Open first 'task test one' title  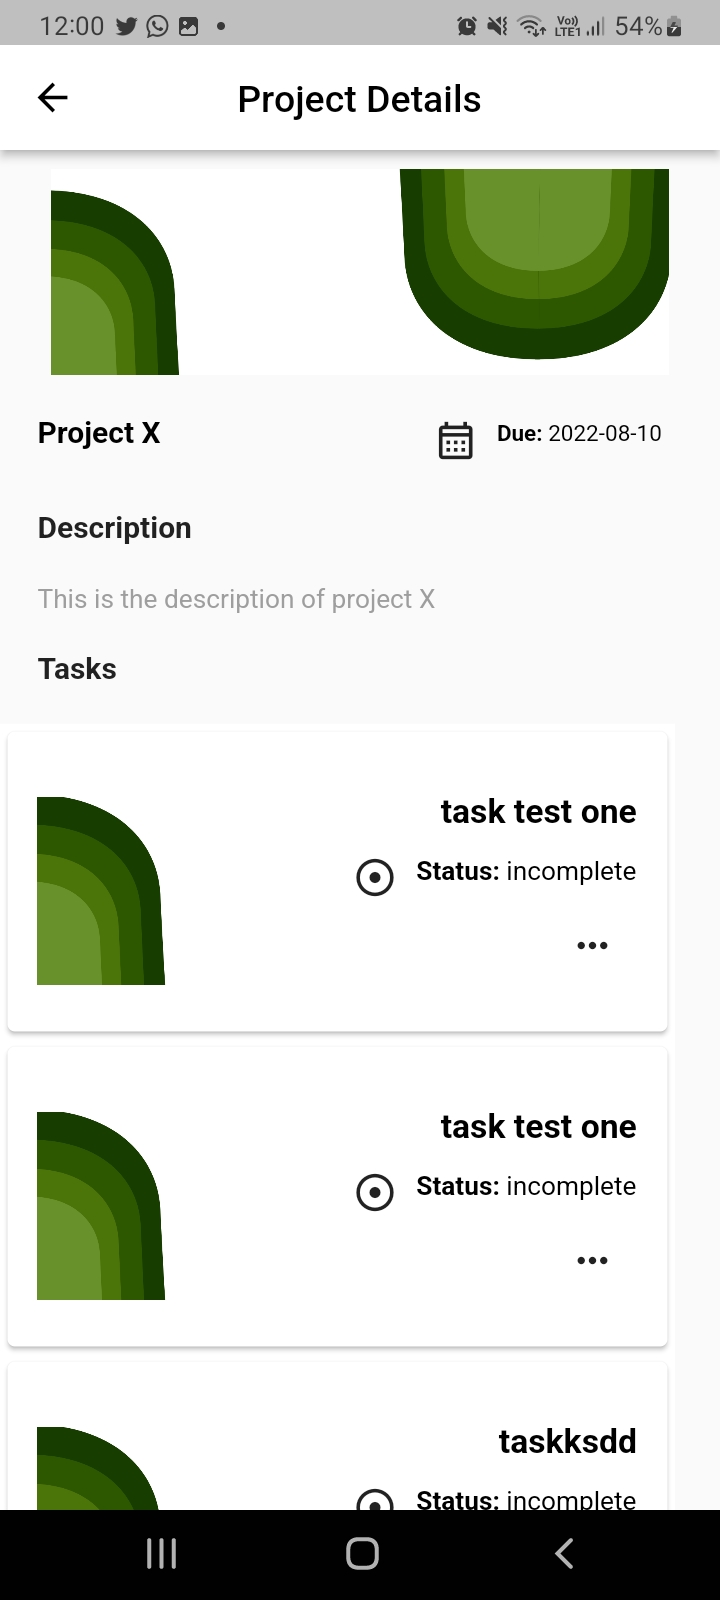point(538,811)
